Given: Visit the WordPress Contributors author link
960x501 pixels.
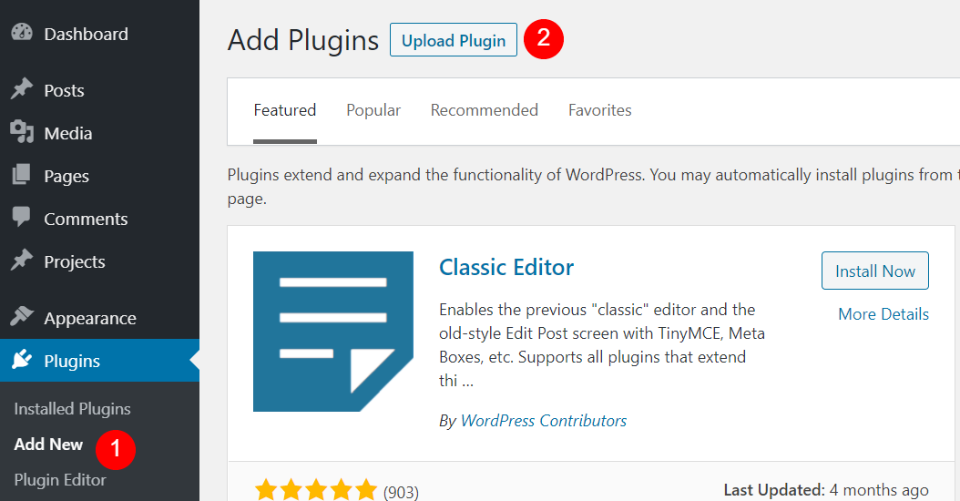Looking at the screenshot, I should [x=543, y=420].
